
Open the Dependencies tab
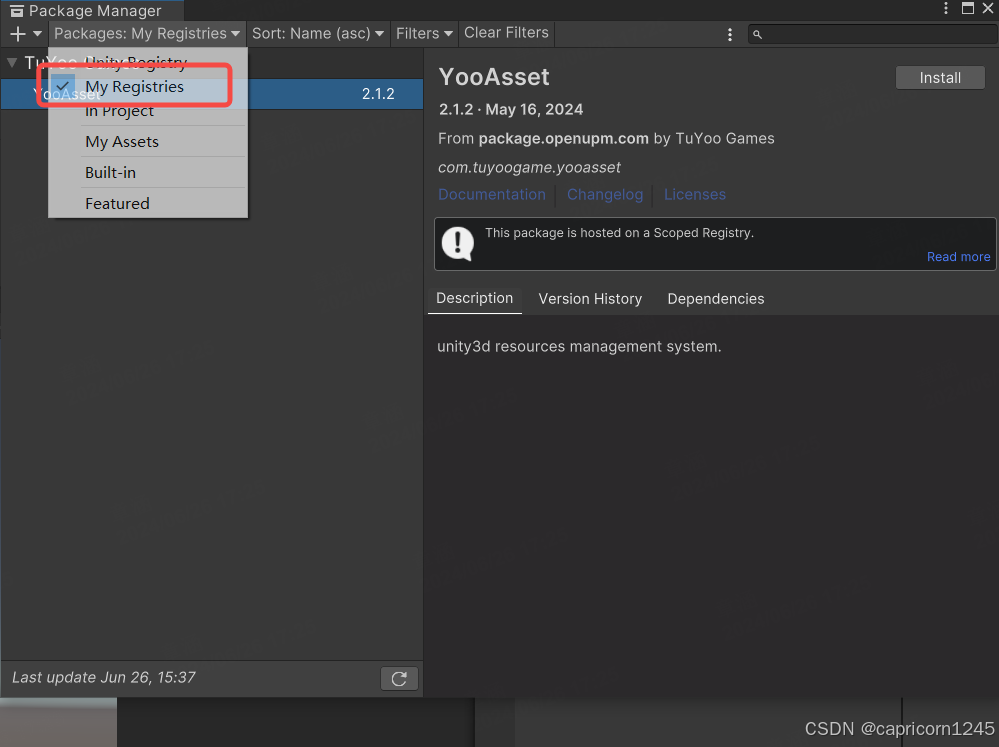pyautogui.click(x=716, y=299)
